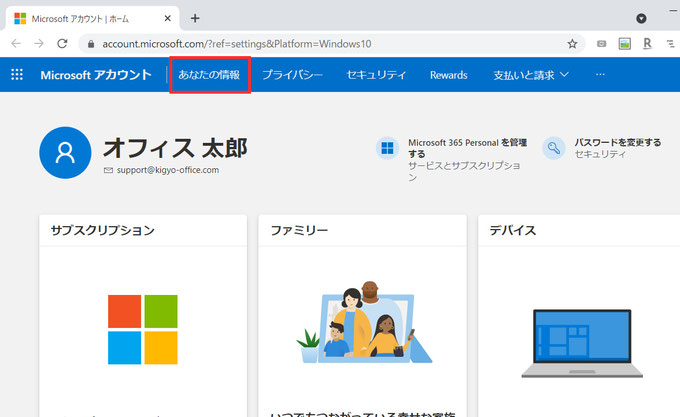Open the プライバシー menu
The image size is (680, 417).
[x=292, y=75]
